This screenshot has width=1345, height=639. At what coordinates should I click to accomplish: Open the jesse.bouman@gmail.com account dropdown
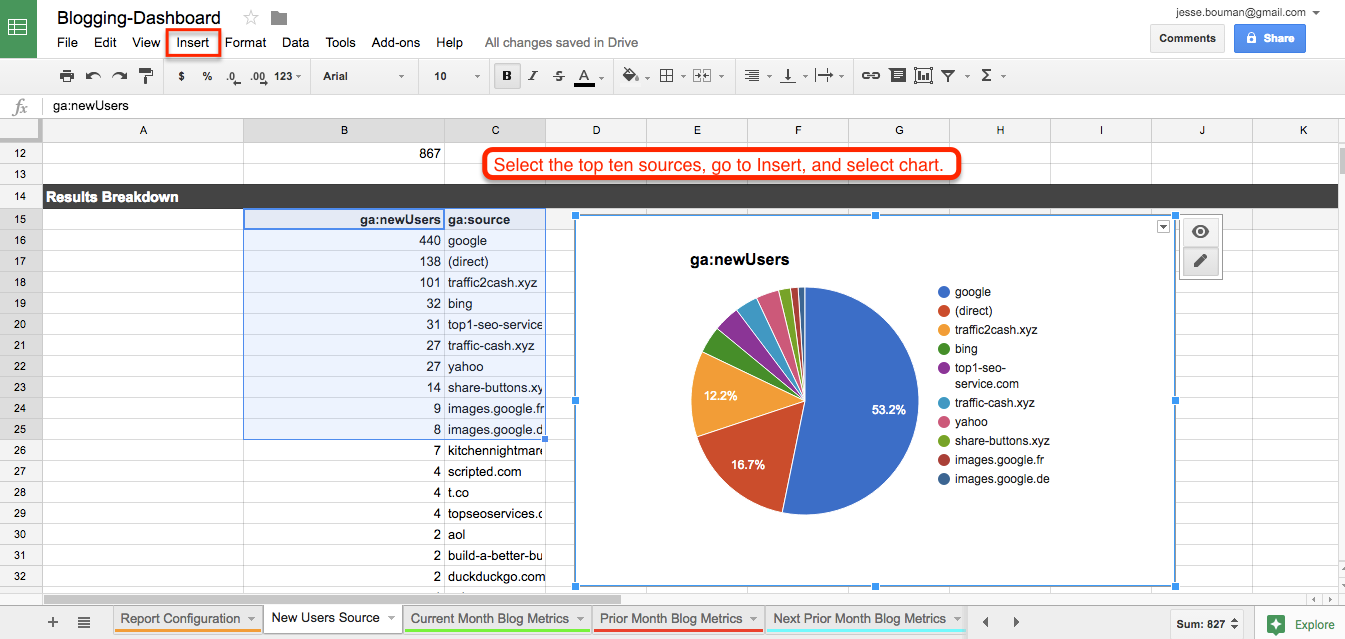(x=1250, y=12)
